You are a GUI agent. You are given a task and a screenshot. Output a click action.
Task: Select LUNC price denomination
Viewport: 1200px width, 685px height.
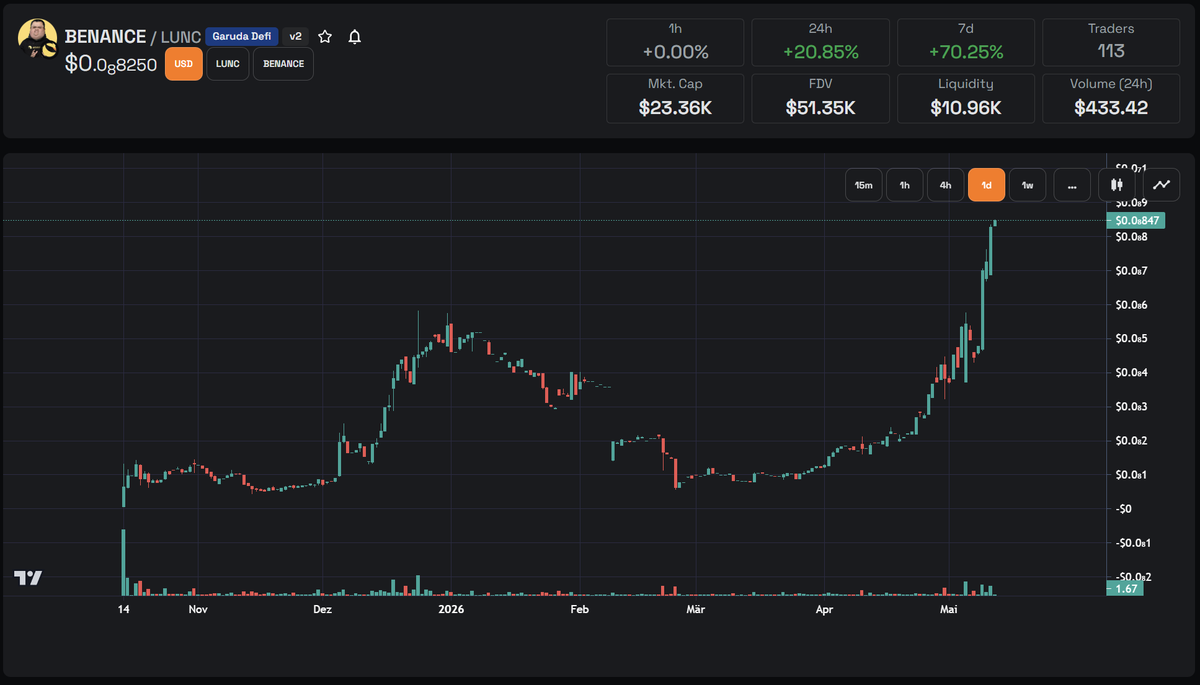click(228, 64)
